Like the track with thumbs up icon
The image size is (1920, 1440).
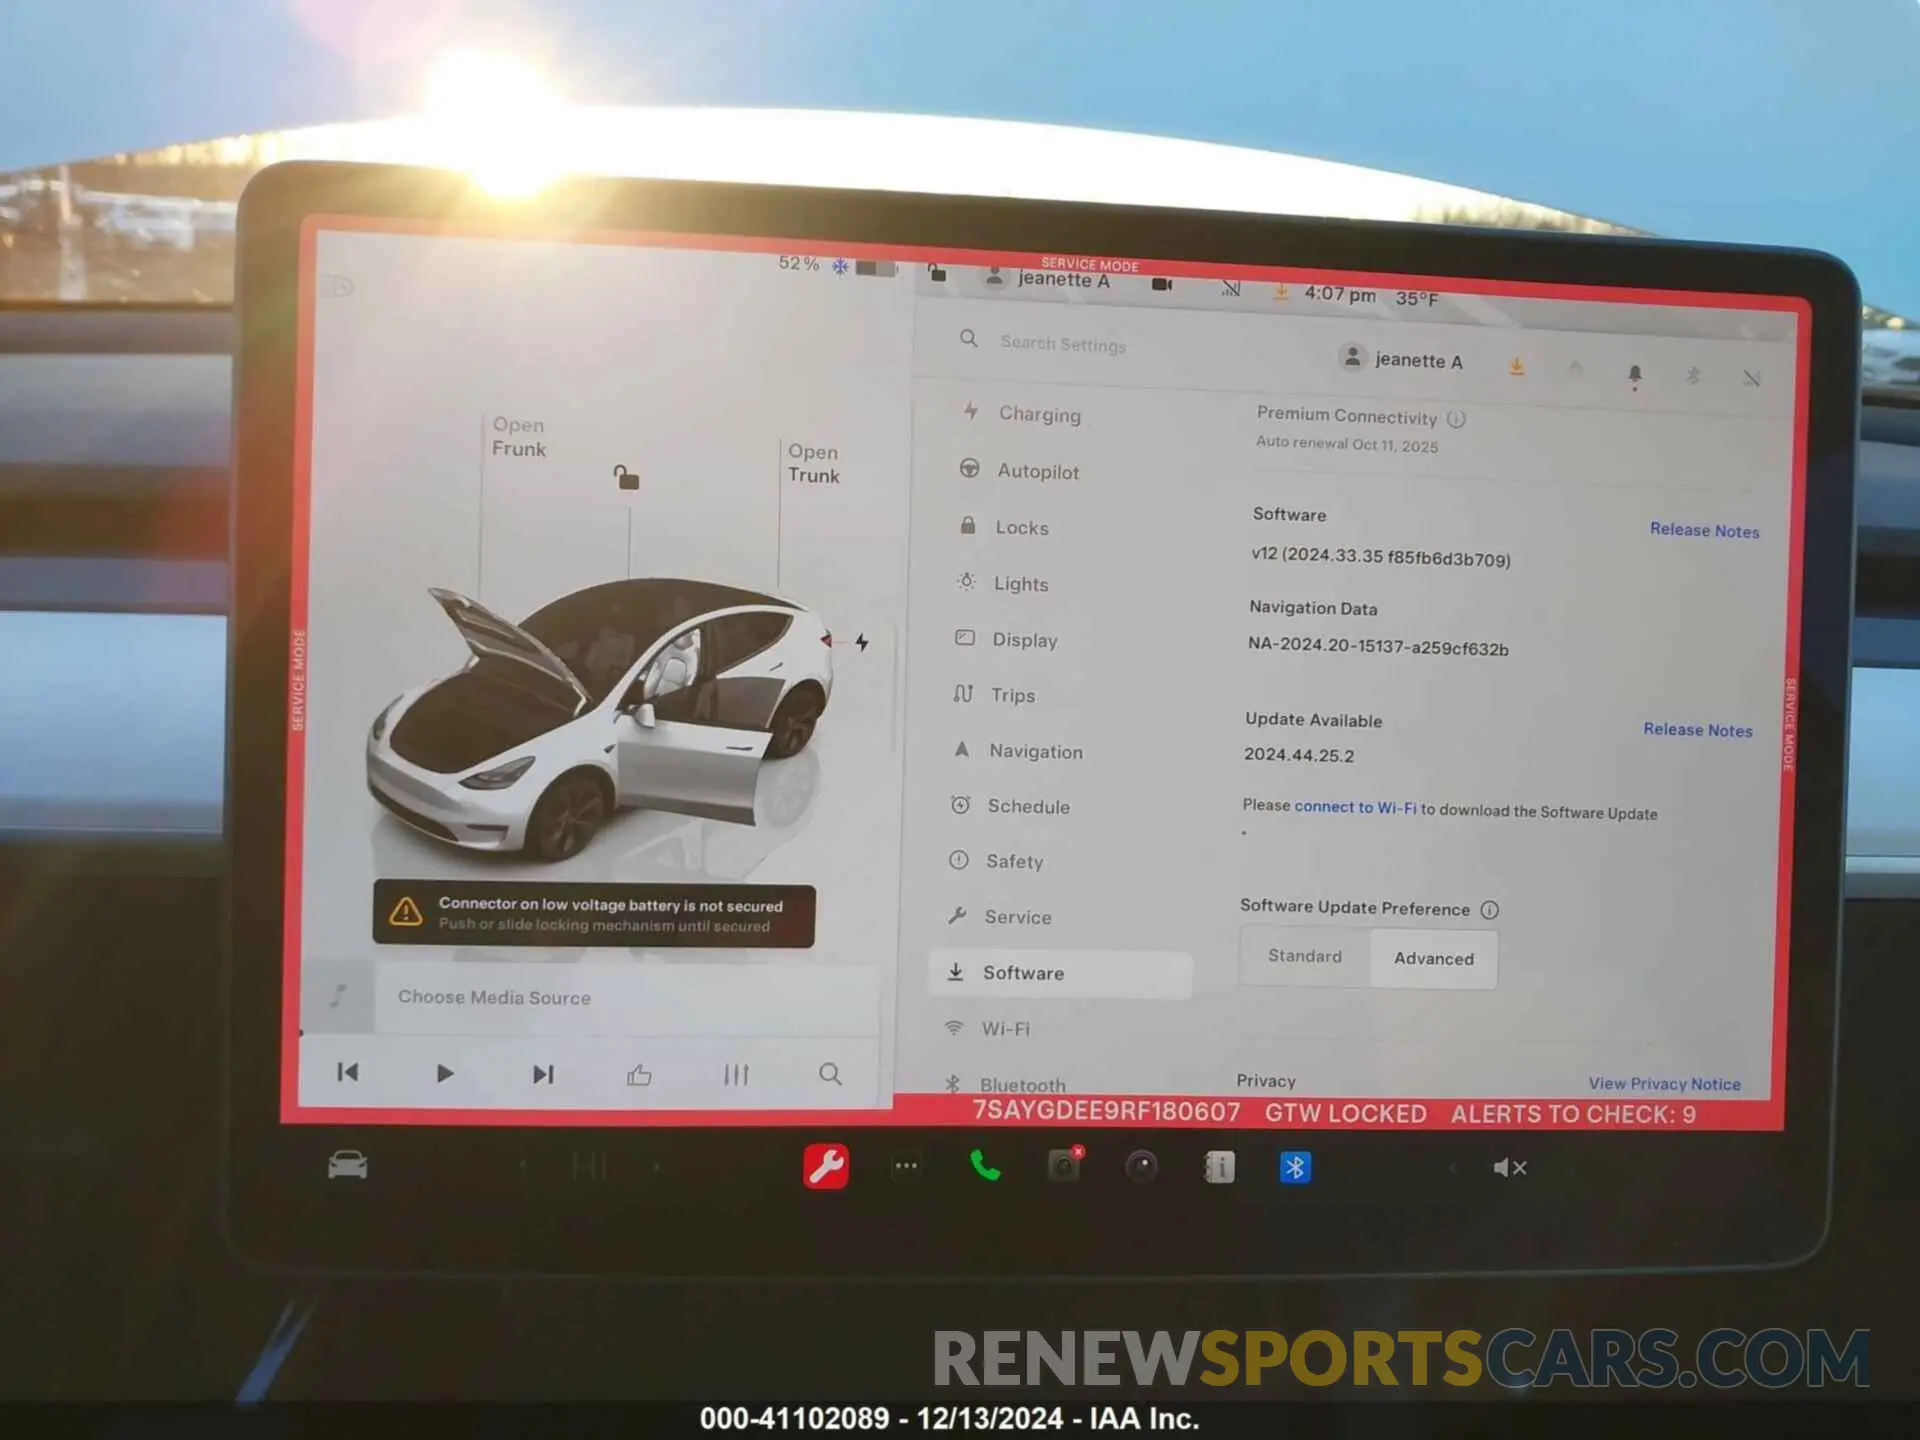click(639, 1075)
